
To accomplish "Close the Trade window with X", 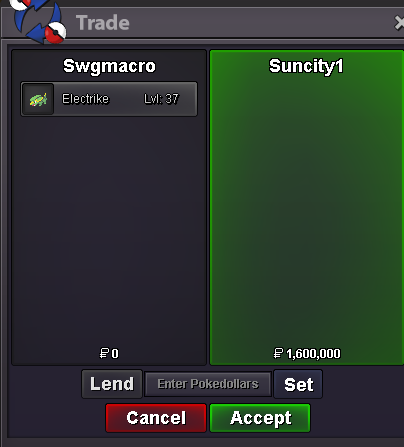I will (x=399, y=23).
